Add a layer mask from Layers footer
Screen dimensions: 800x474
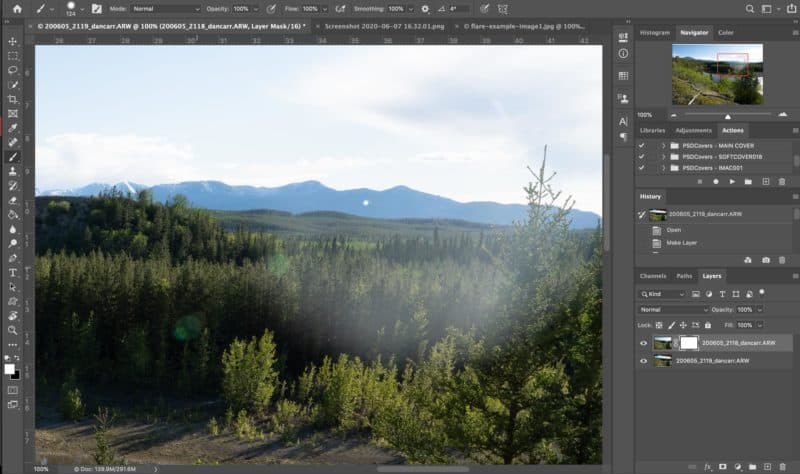pyautogui.click(x=722, y=466)
